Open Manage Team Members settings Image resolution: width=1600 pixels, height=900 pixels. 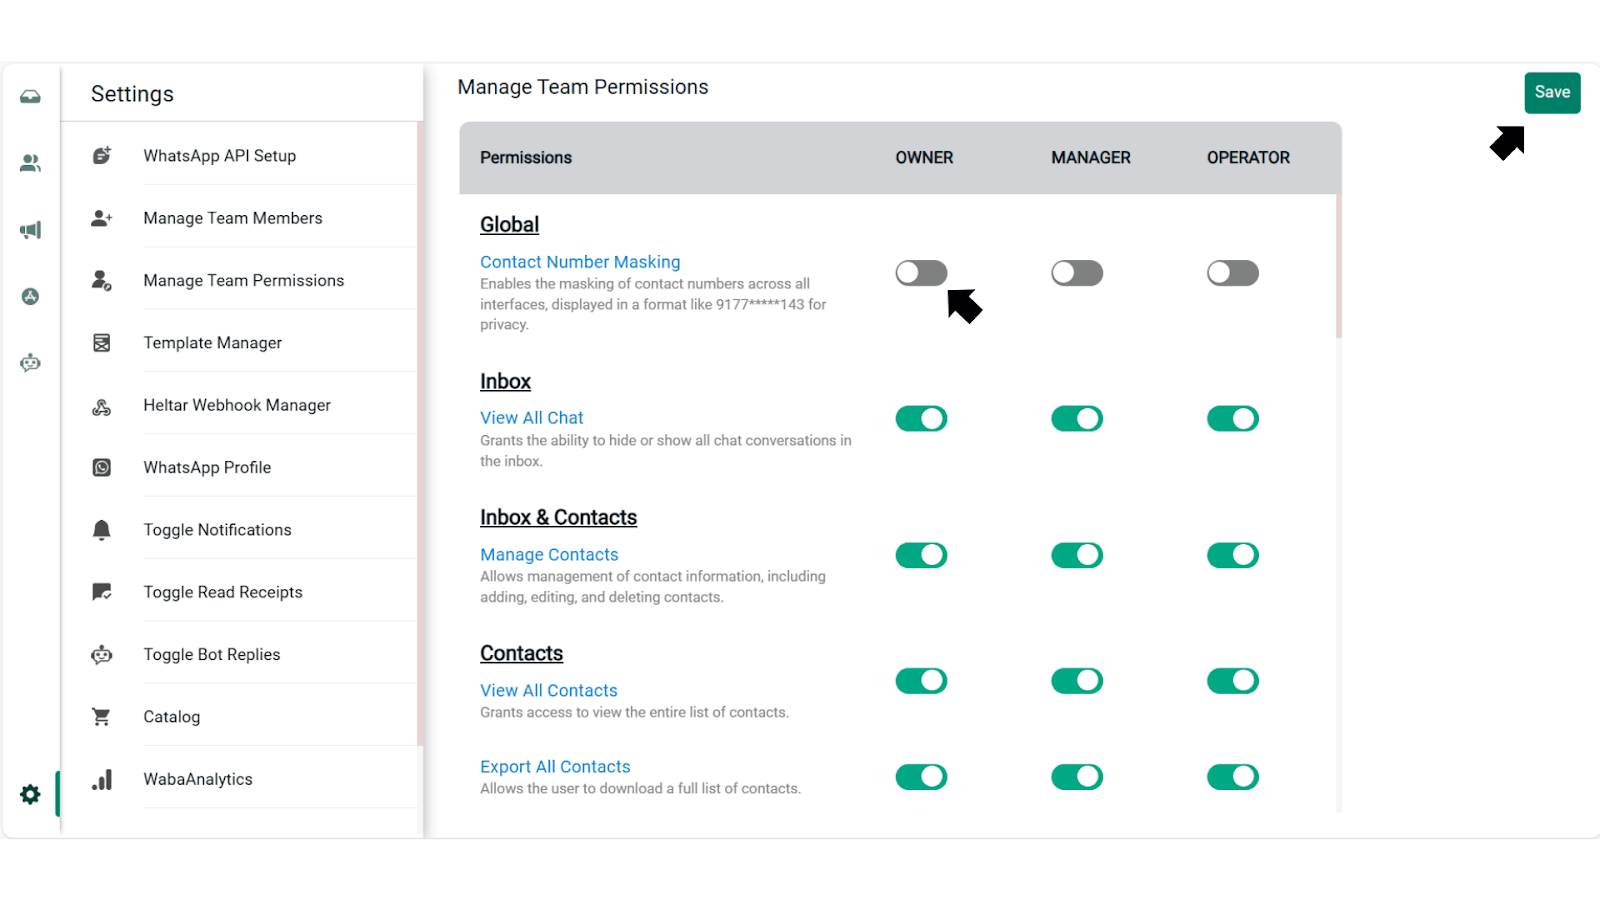[232, 218]
